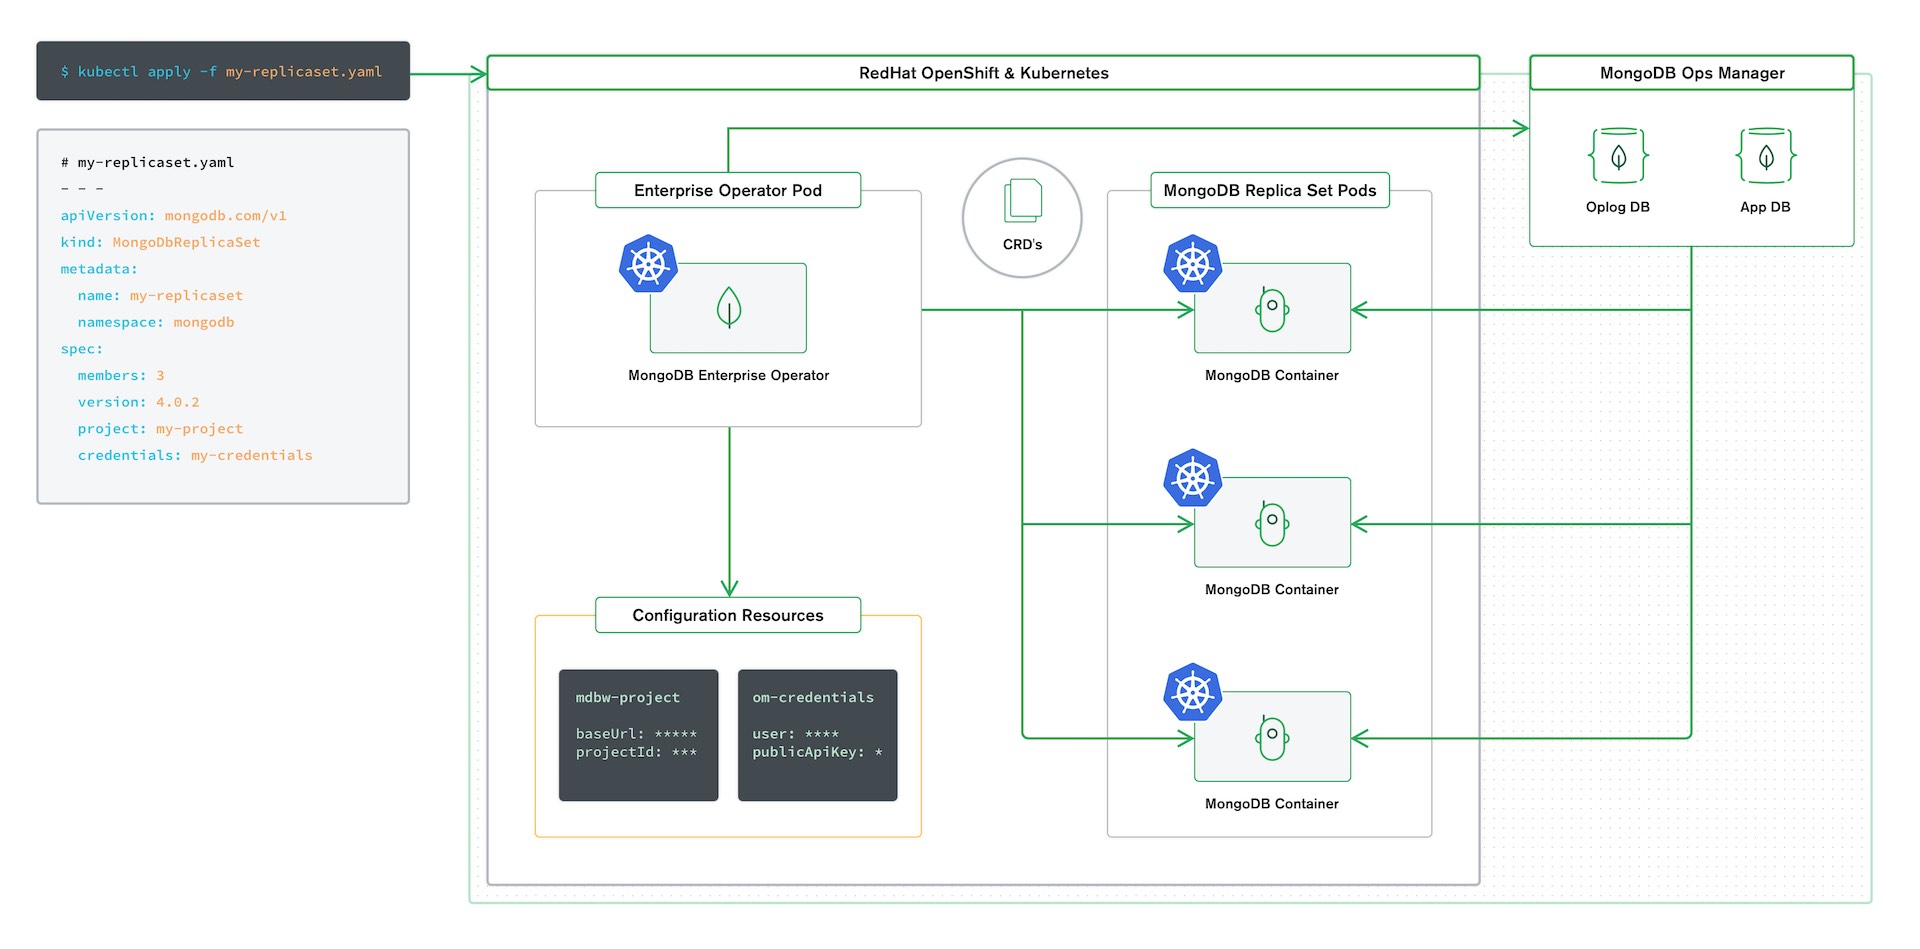The image size is (1920, 949).
Task: Click Kubernetes wheel icon on bottom MongoDB Container
Action: pos(1193,692)
